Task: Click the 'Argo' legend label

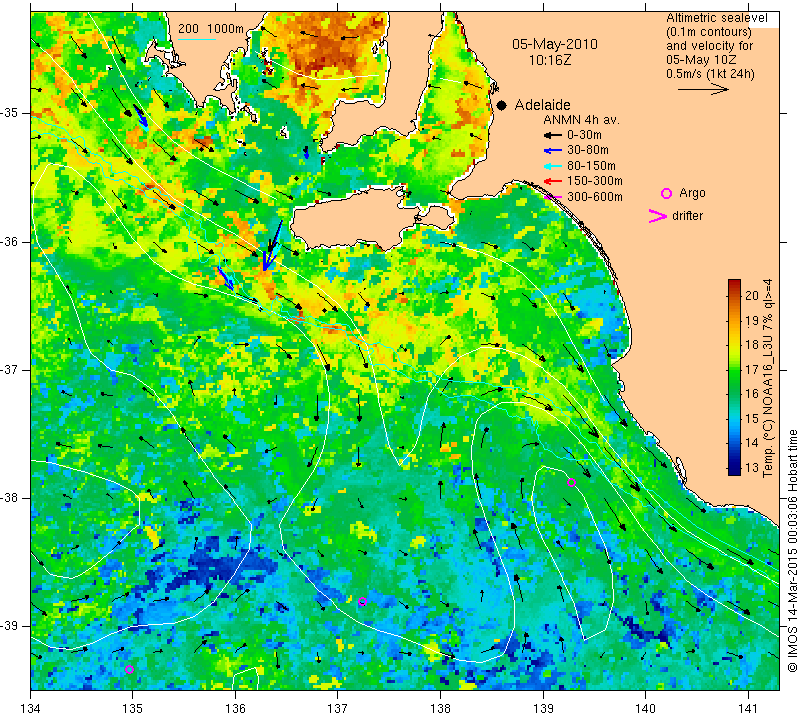Action: click(x=692, y=193)
